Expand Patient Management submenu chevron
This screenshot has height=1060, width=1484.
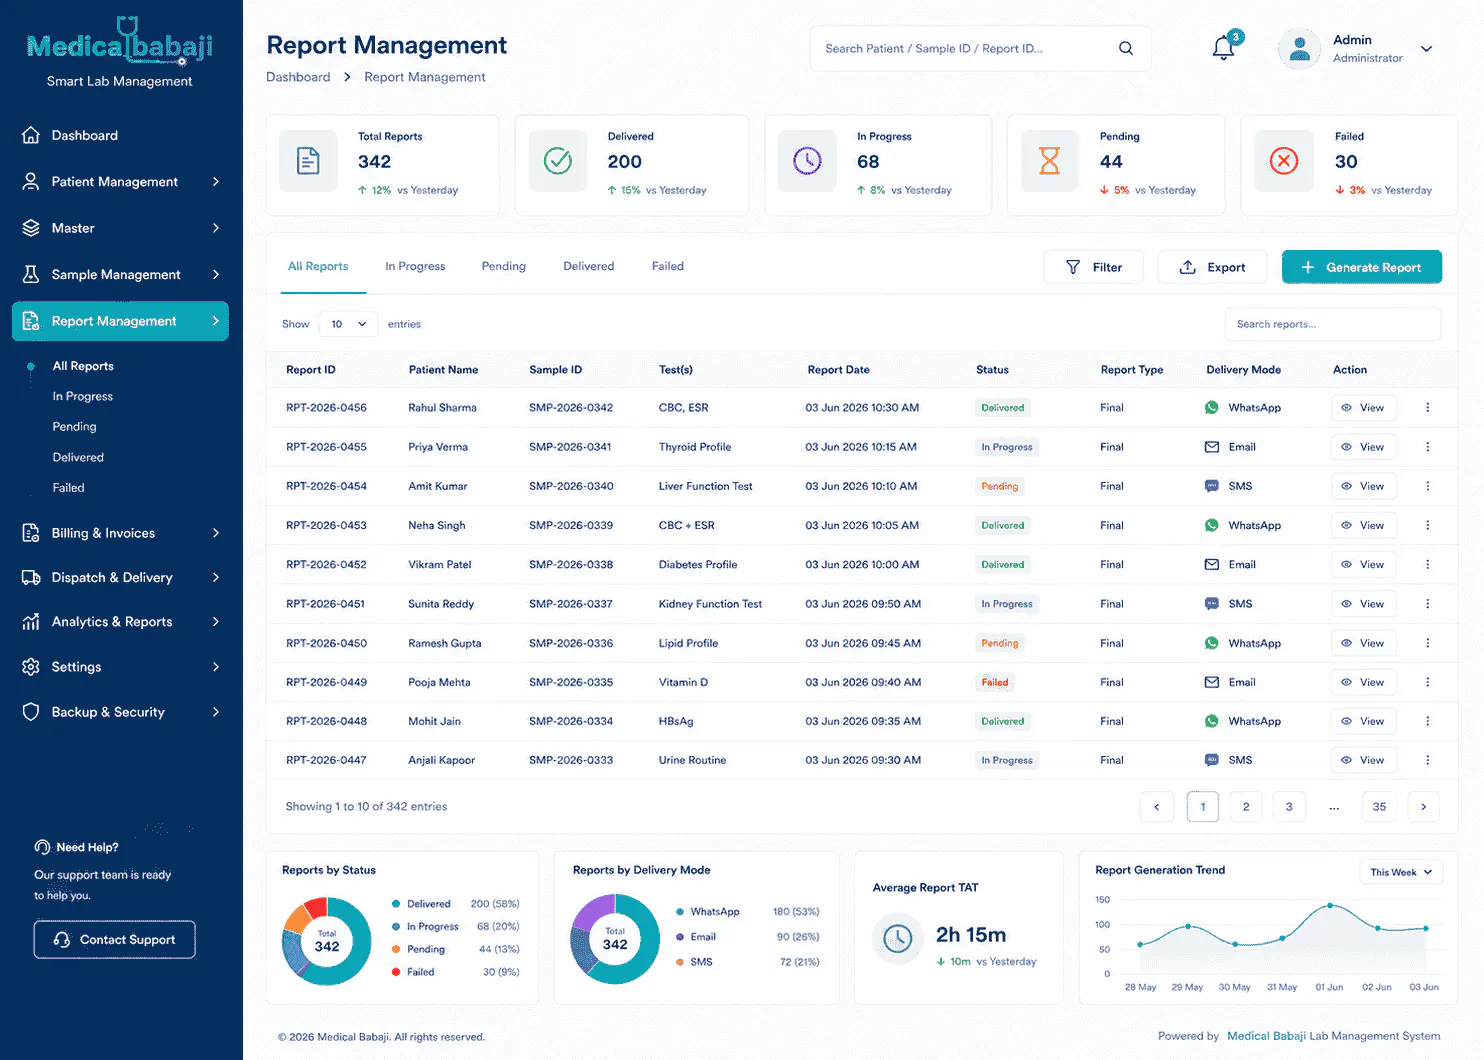tap(216, 181)
